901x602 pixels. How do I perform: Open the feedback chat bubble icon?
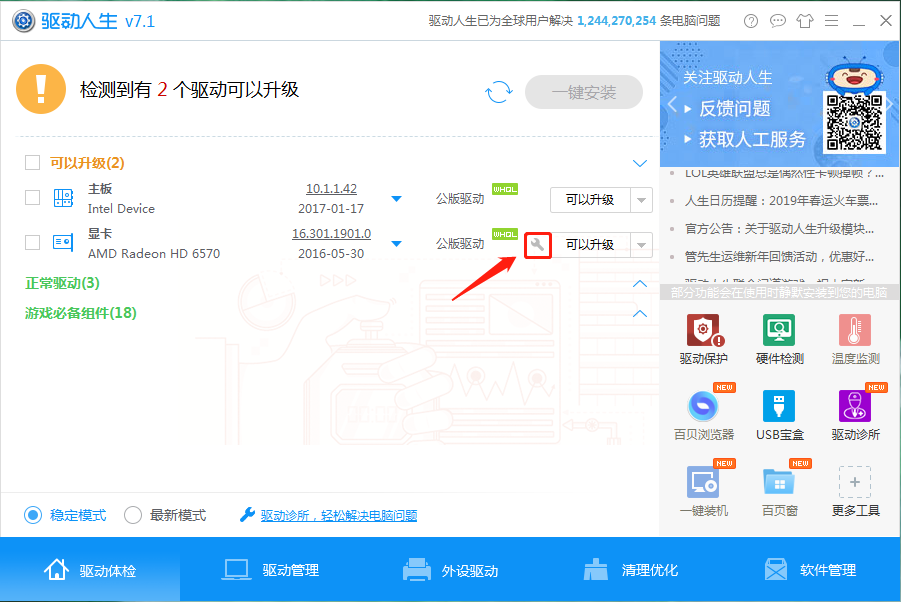tap(777, 21)
